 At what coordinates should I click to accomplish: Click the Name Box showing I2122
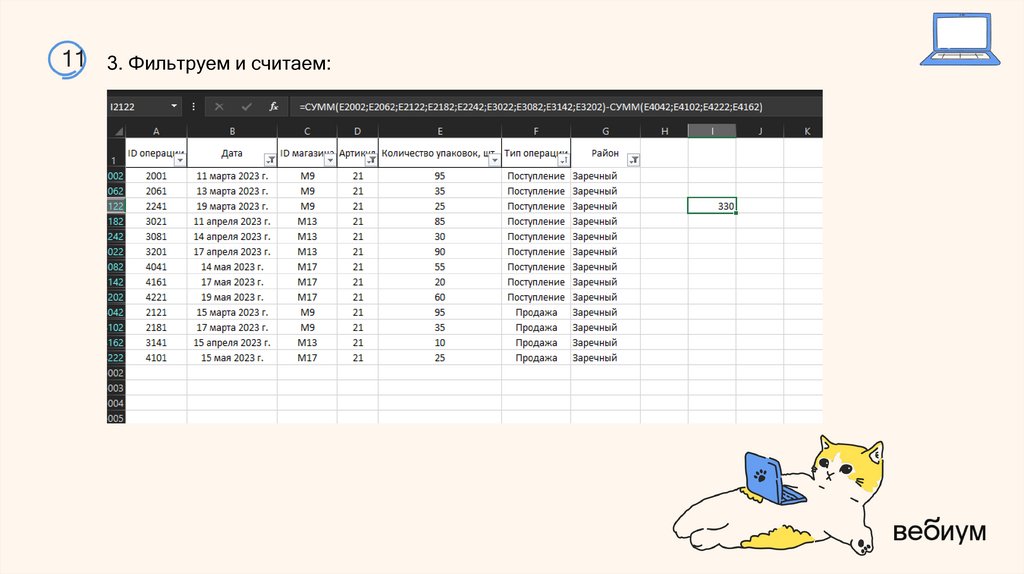click(135, 106)
